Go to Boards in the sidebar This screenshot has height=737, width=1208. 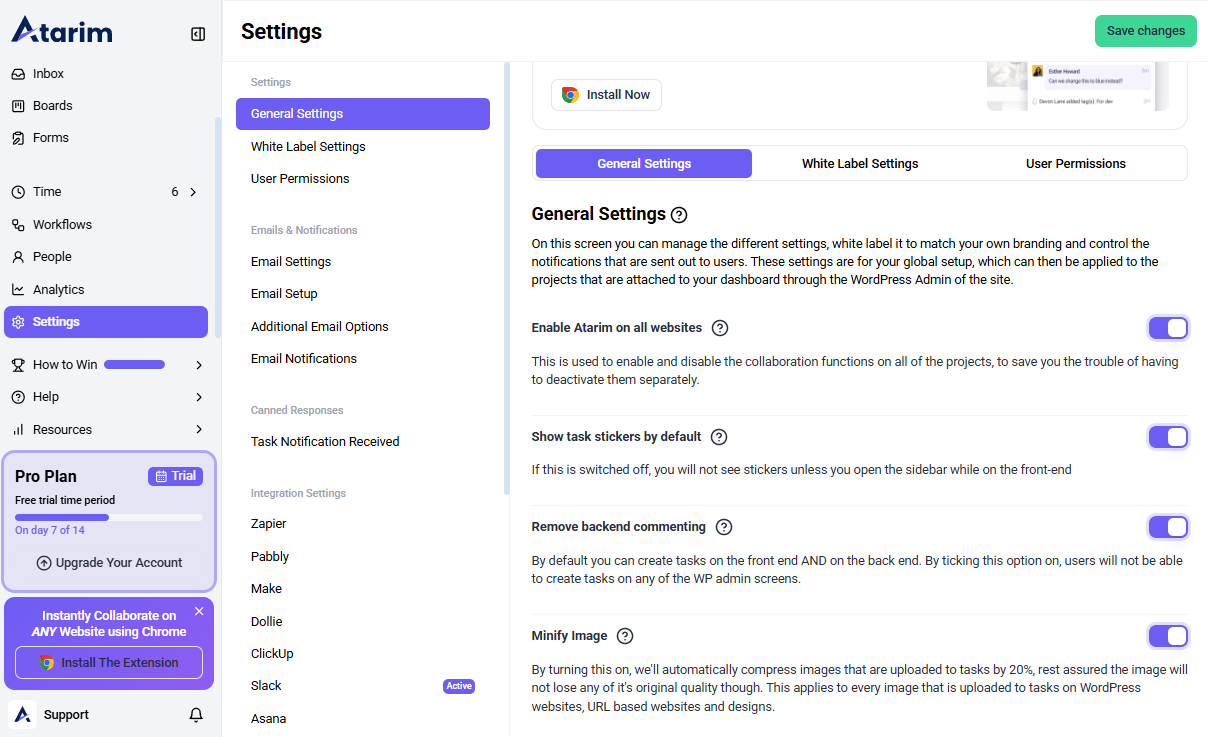(x=52, y=106)
